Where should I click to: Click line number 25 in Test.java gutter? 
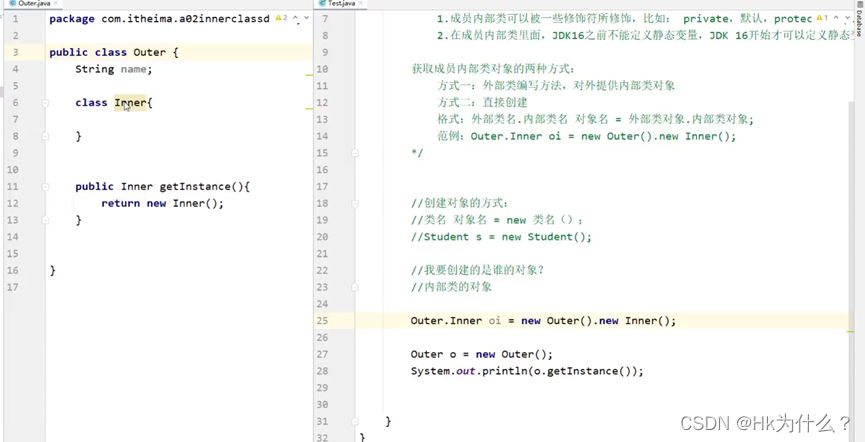pyautogui.click(x=322, y=321)
